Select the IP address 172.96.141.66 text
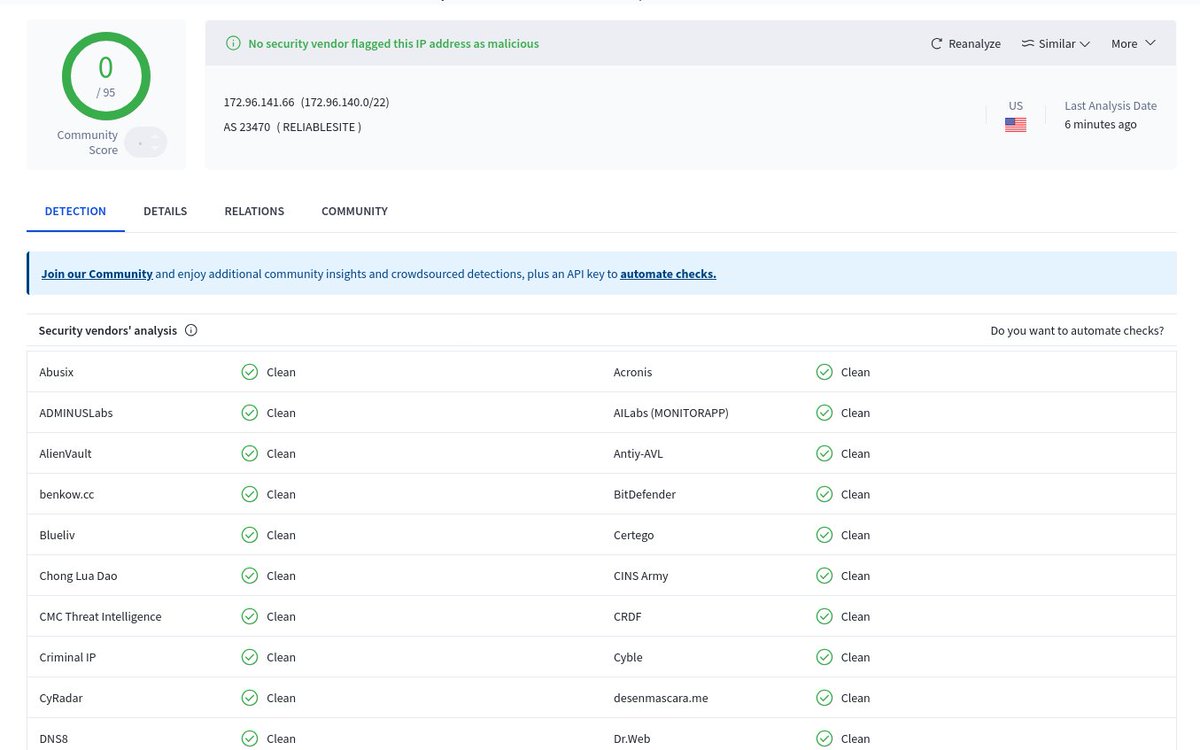 (259, 102)
